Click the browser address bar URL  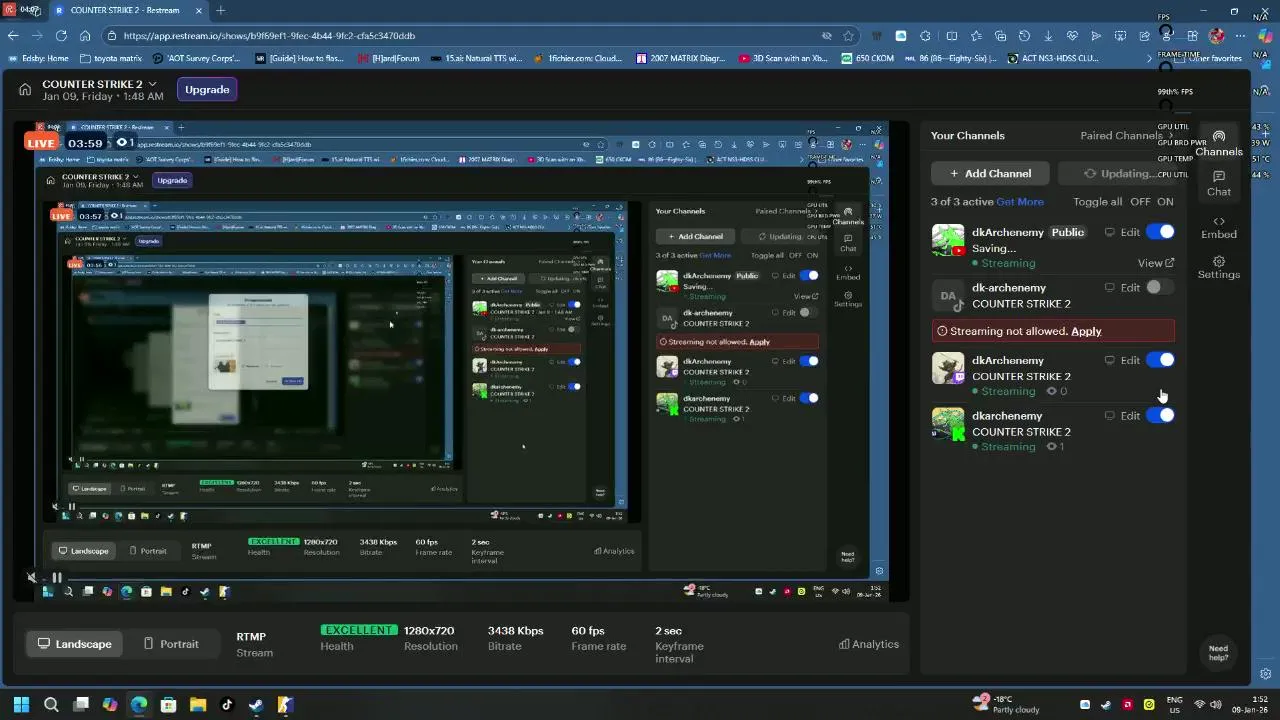coord(270,35)
